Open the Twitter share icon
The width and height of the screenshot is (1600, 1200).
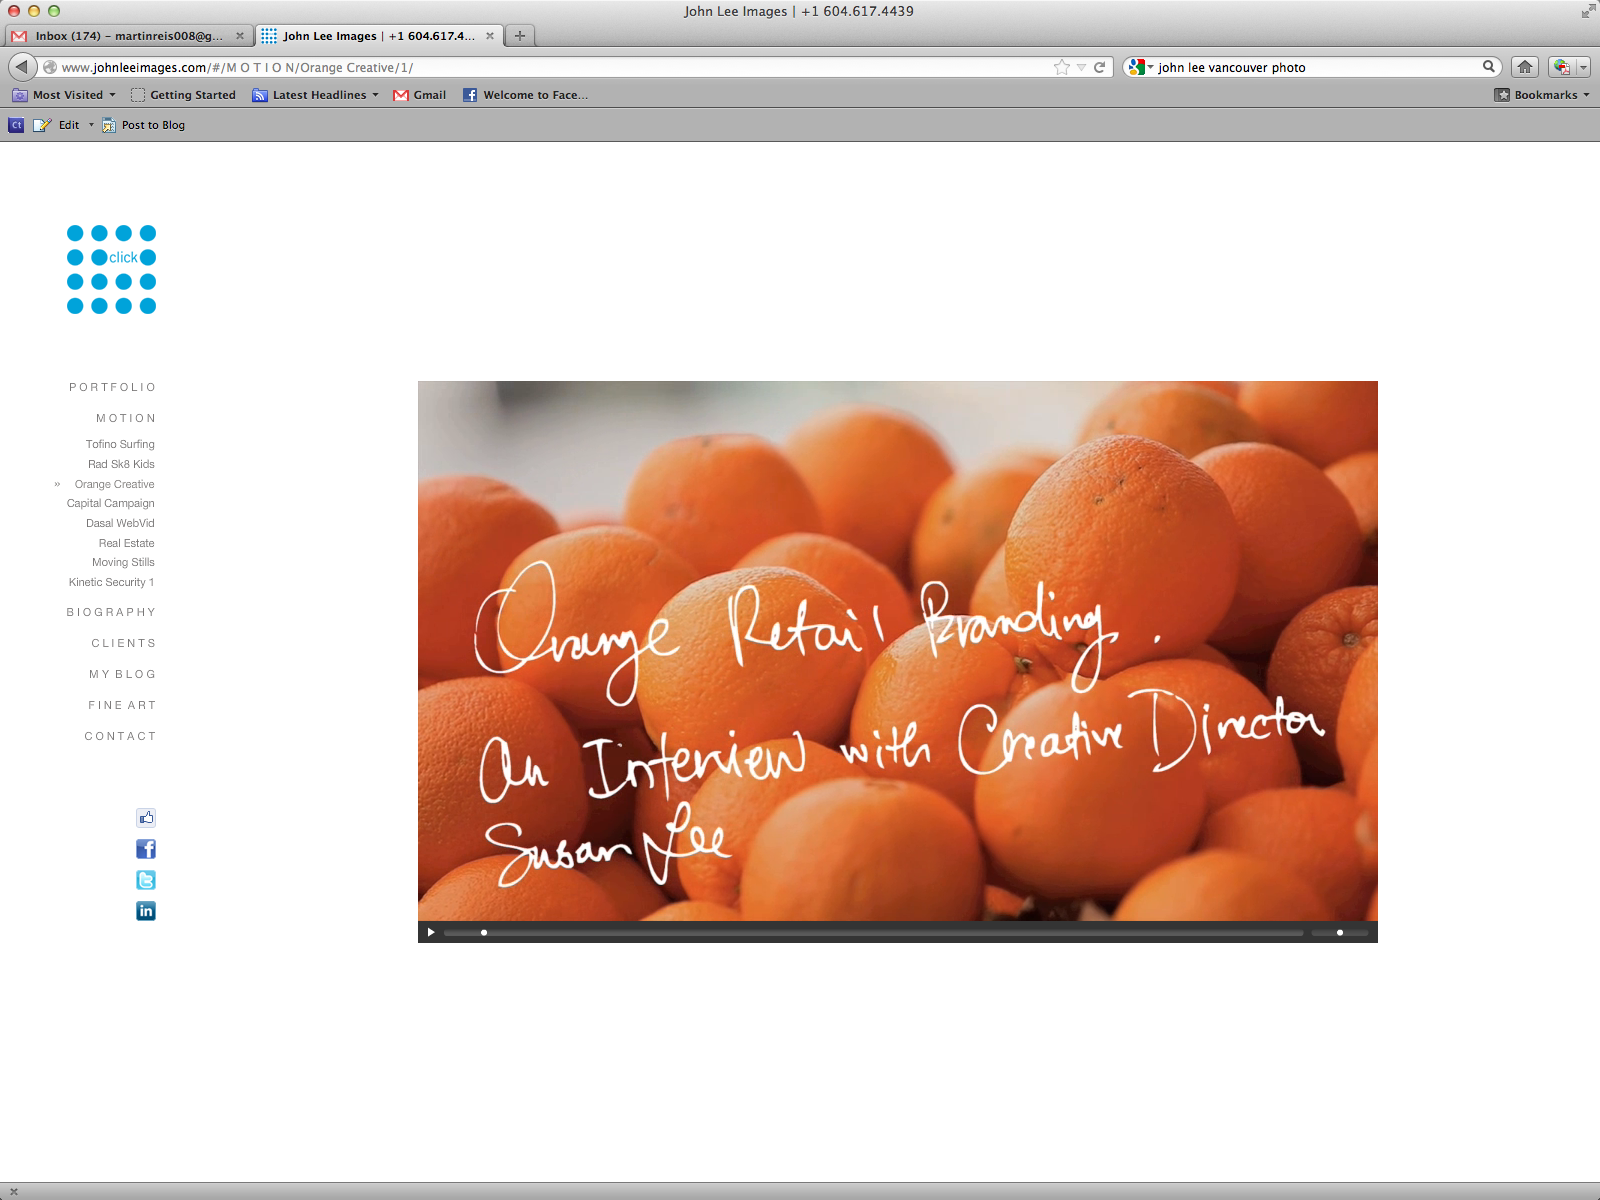[146, 880]
